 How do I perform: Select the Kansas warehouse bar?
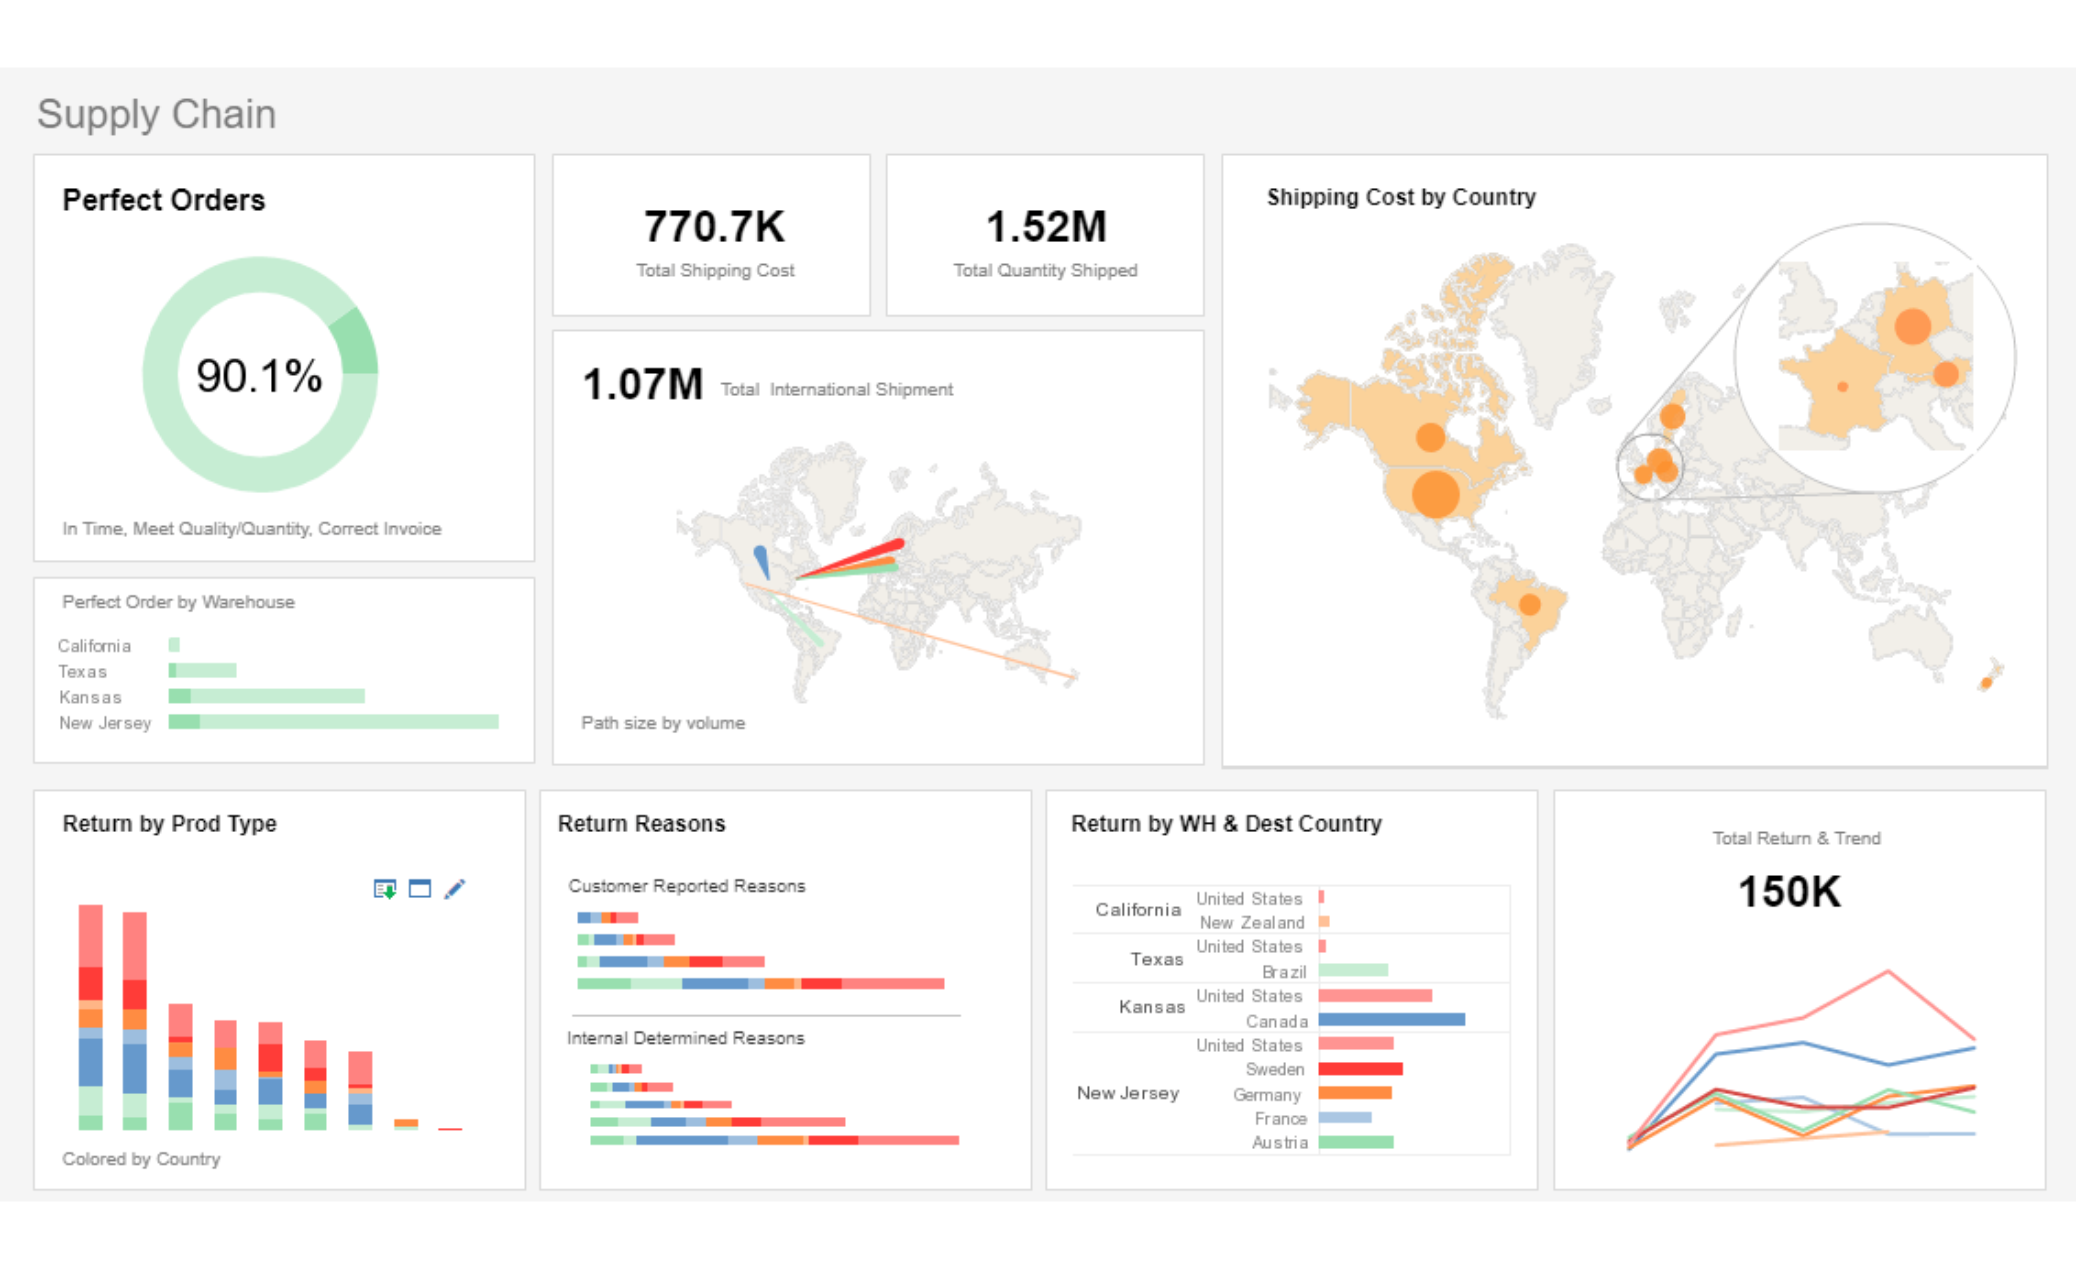[267, 696]
